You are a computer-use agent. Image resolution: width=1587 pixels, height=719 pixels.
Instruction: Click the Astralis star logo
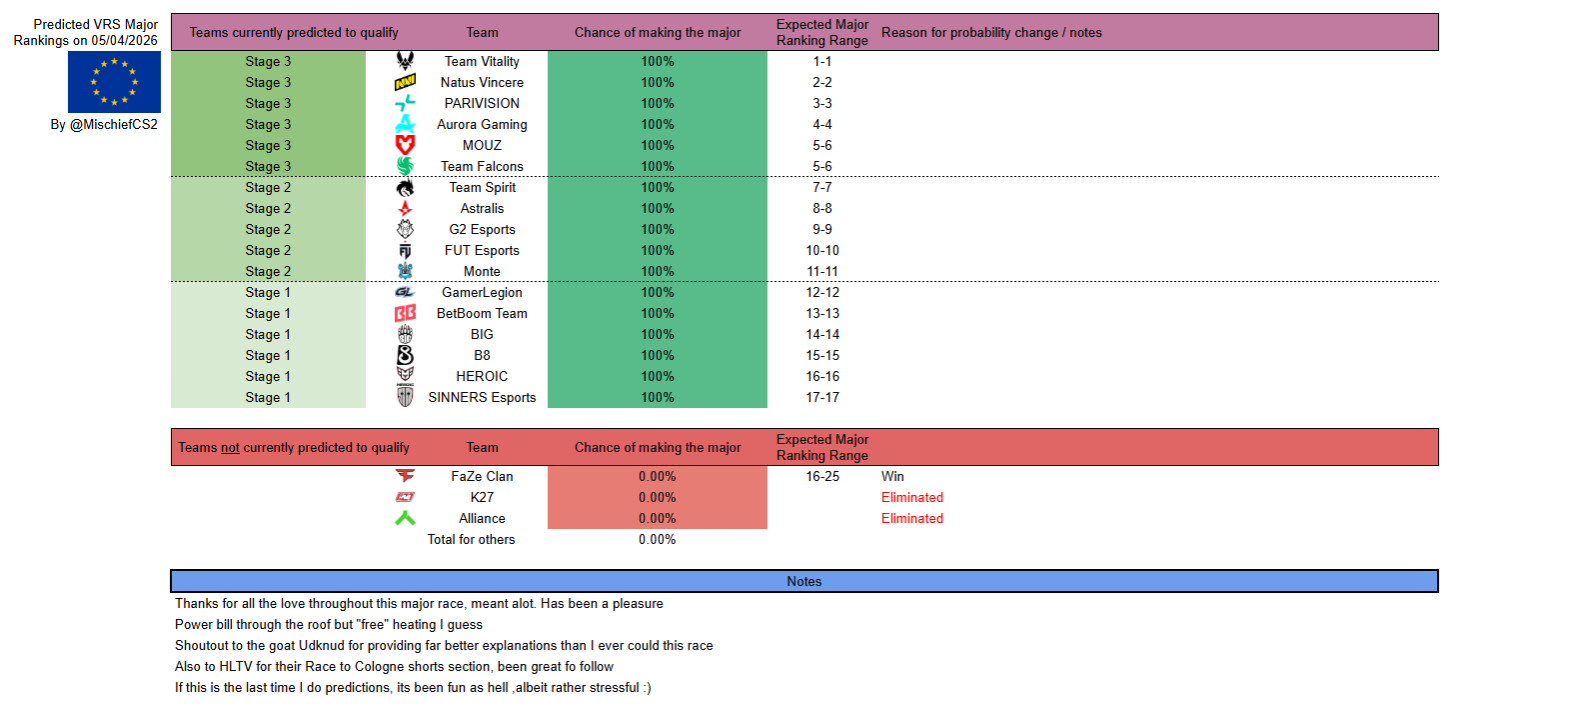pos(405,208)
